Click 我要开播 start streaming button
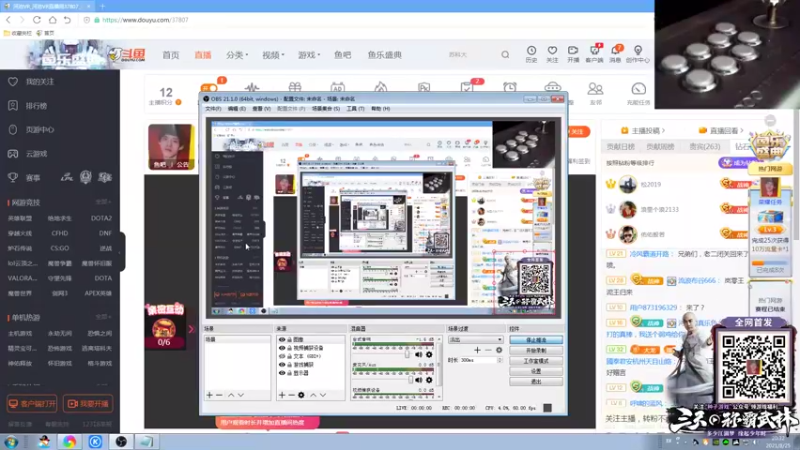The height and width of the screenshot is (450, 800). click(88, 404)
